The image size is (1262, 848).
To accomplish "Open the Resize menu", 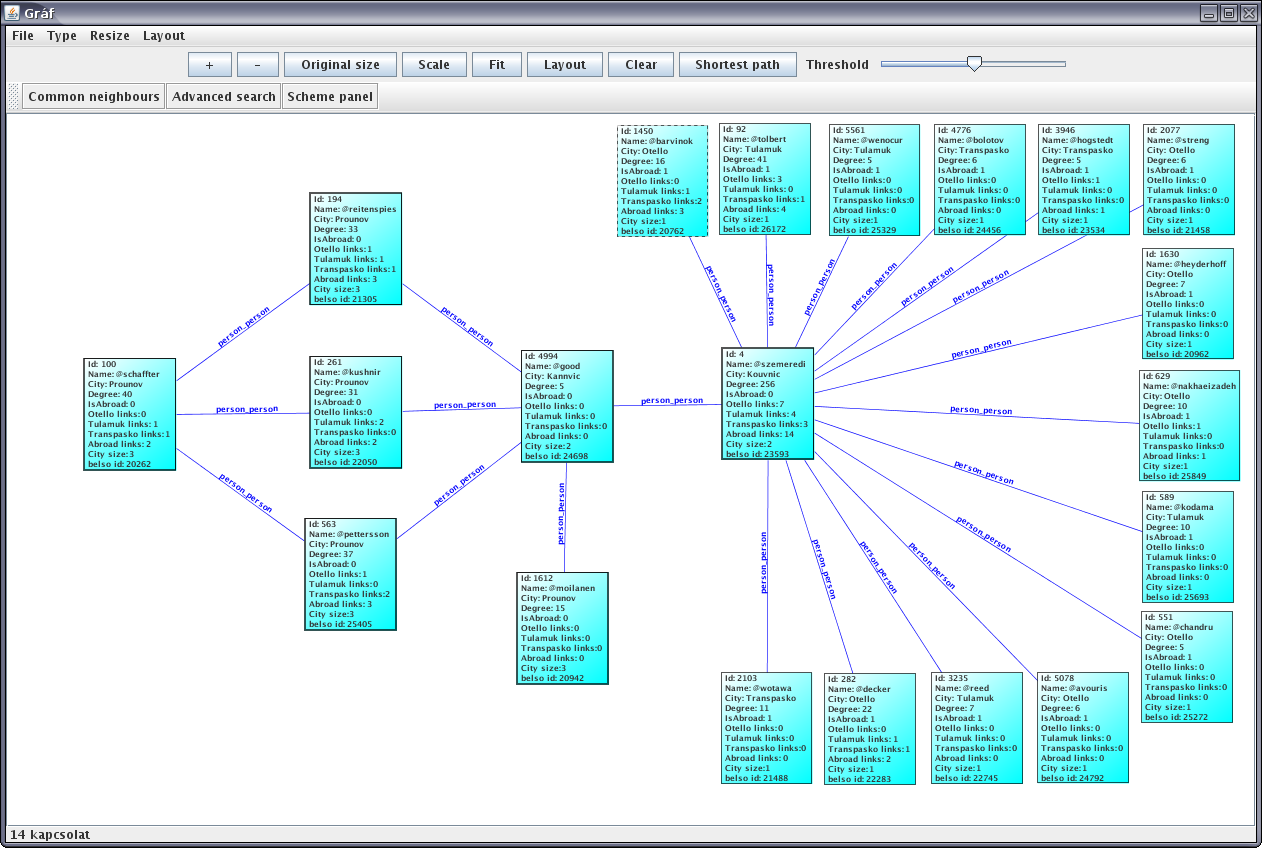I will (110, 36).
